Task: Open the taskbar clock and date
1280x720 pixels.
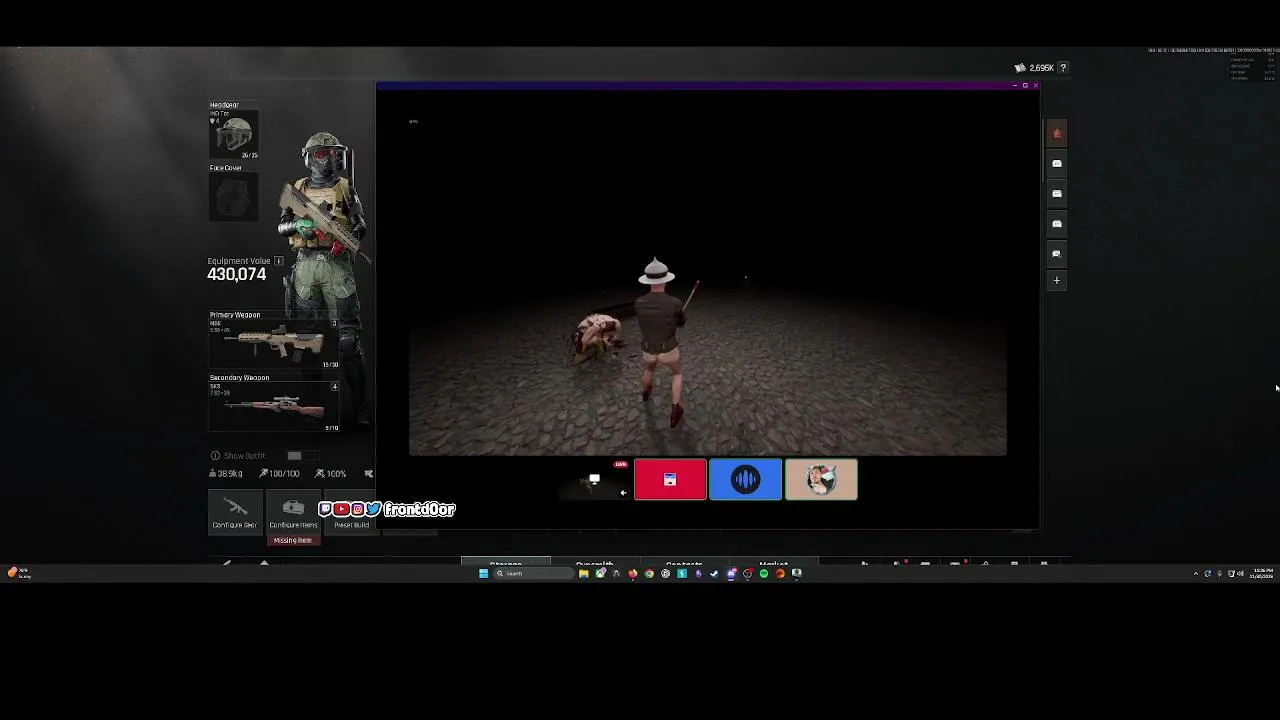Action: coord(1260,574)
